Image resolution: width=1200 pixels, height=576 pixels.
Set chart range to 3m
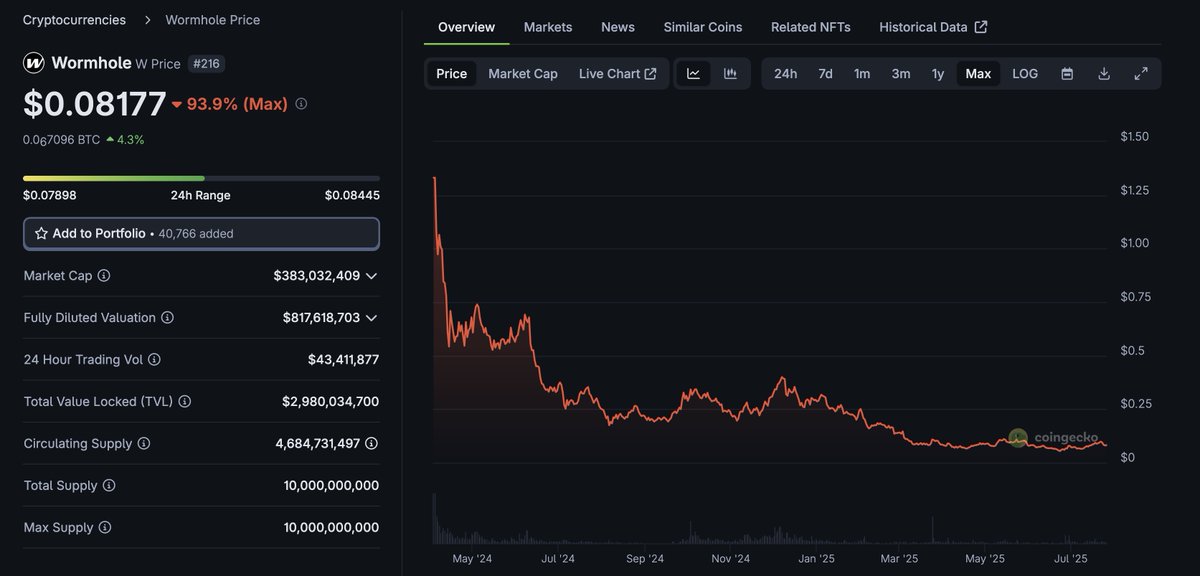901,73
